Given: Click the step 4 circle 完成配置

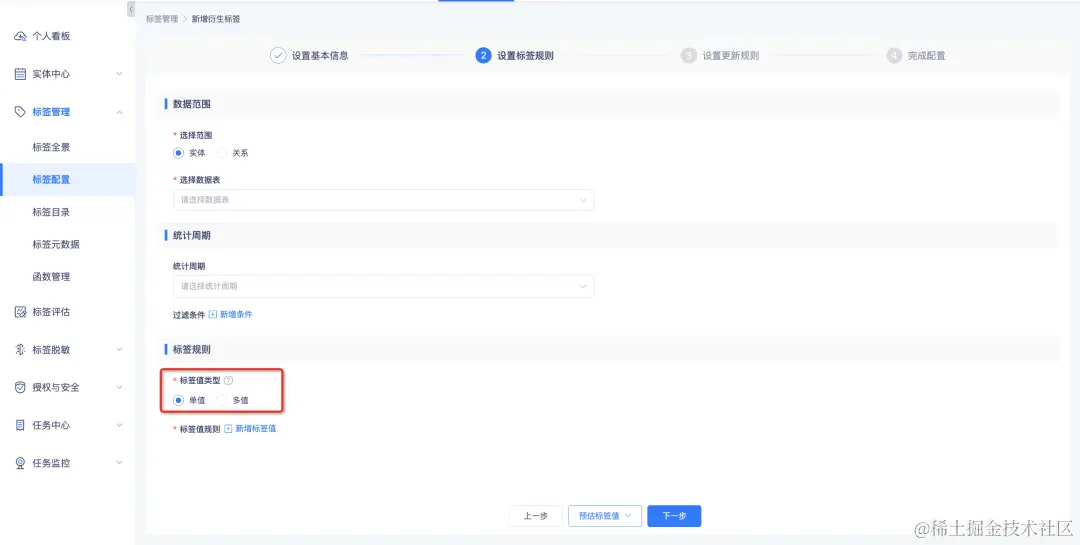Looking at the screenshot, I should coord(894,56).
